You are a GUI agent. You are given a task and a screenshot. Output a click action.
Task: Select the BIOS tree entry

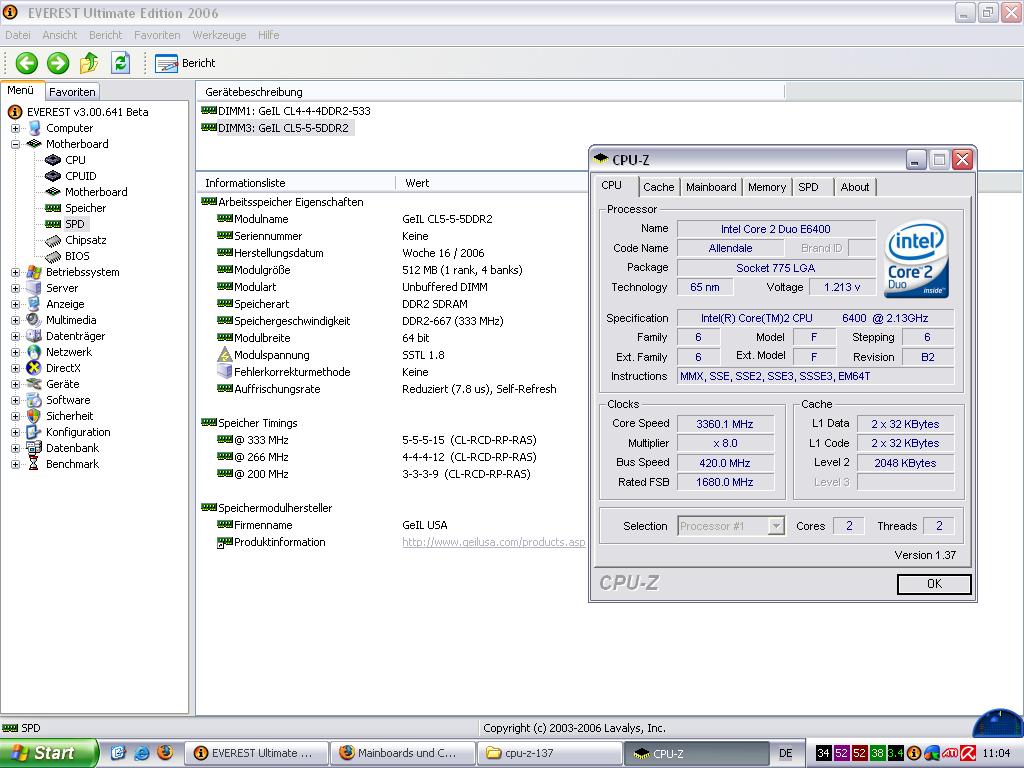coord(77,256)
